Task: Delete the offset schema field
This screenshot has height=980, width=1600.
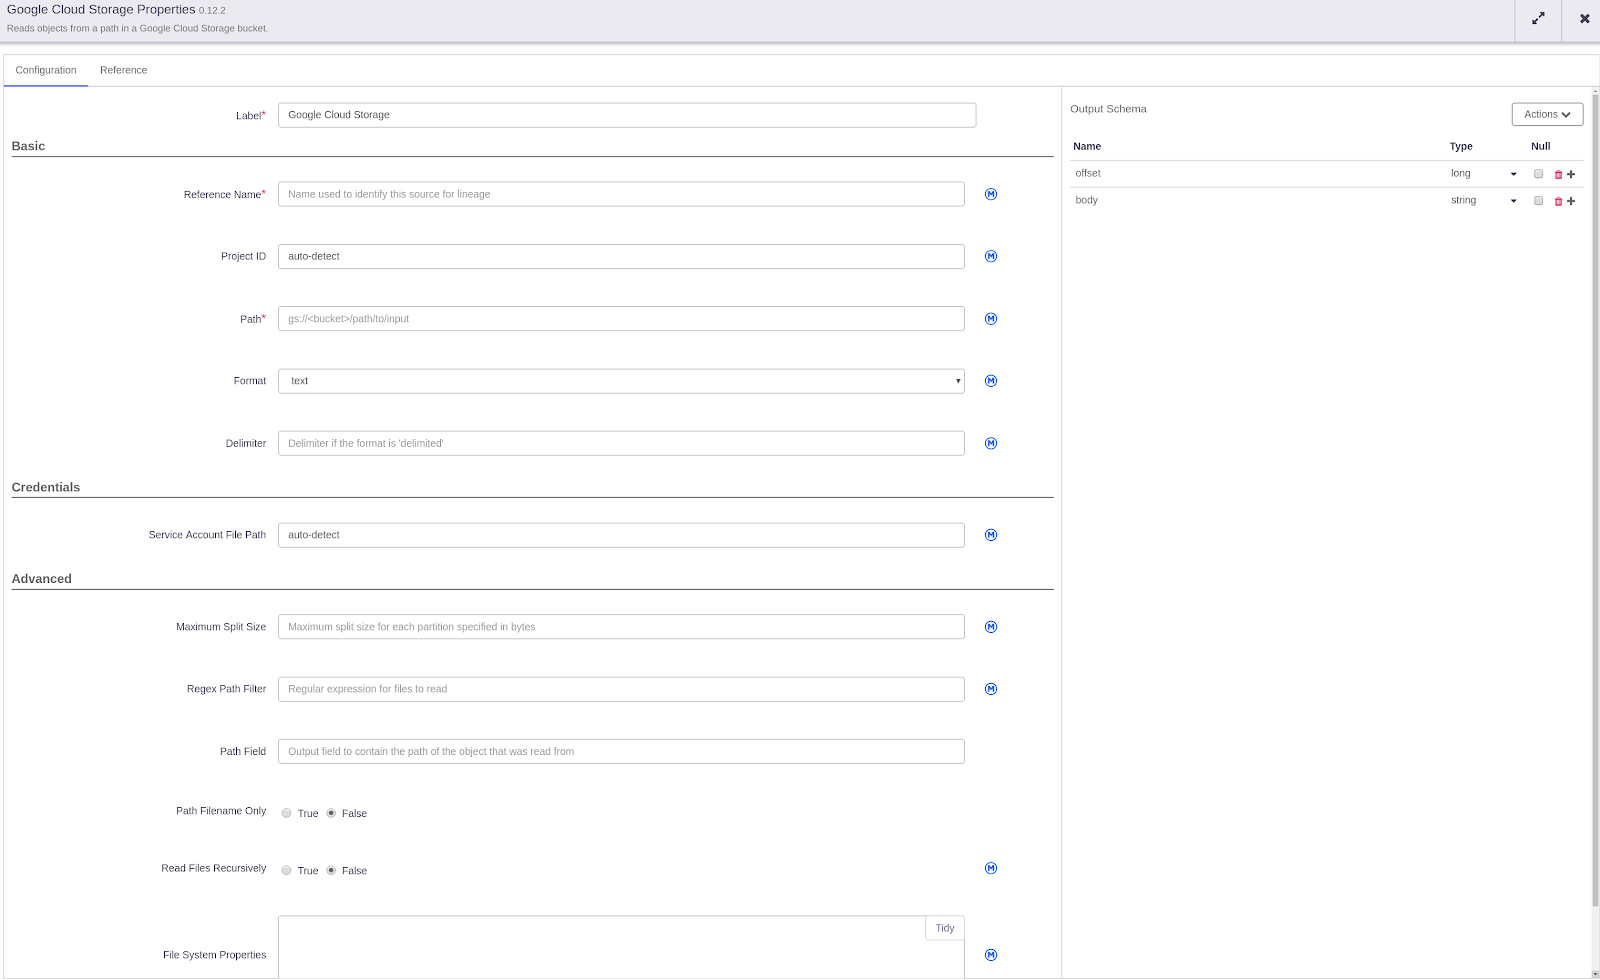Action: point(1558,174)
